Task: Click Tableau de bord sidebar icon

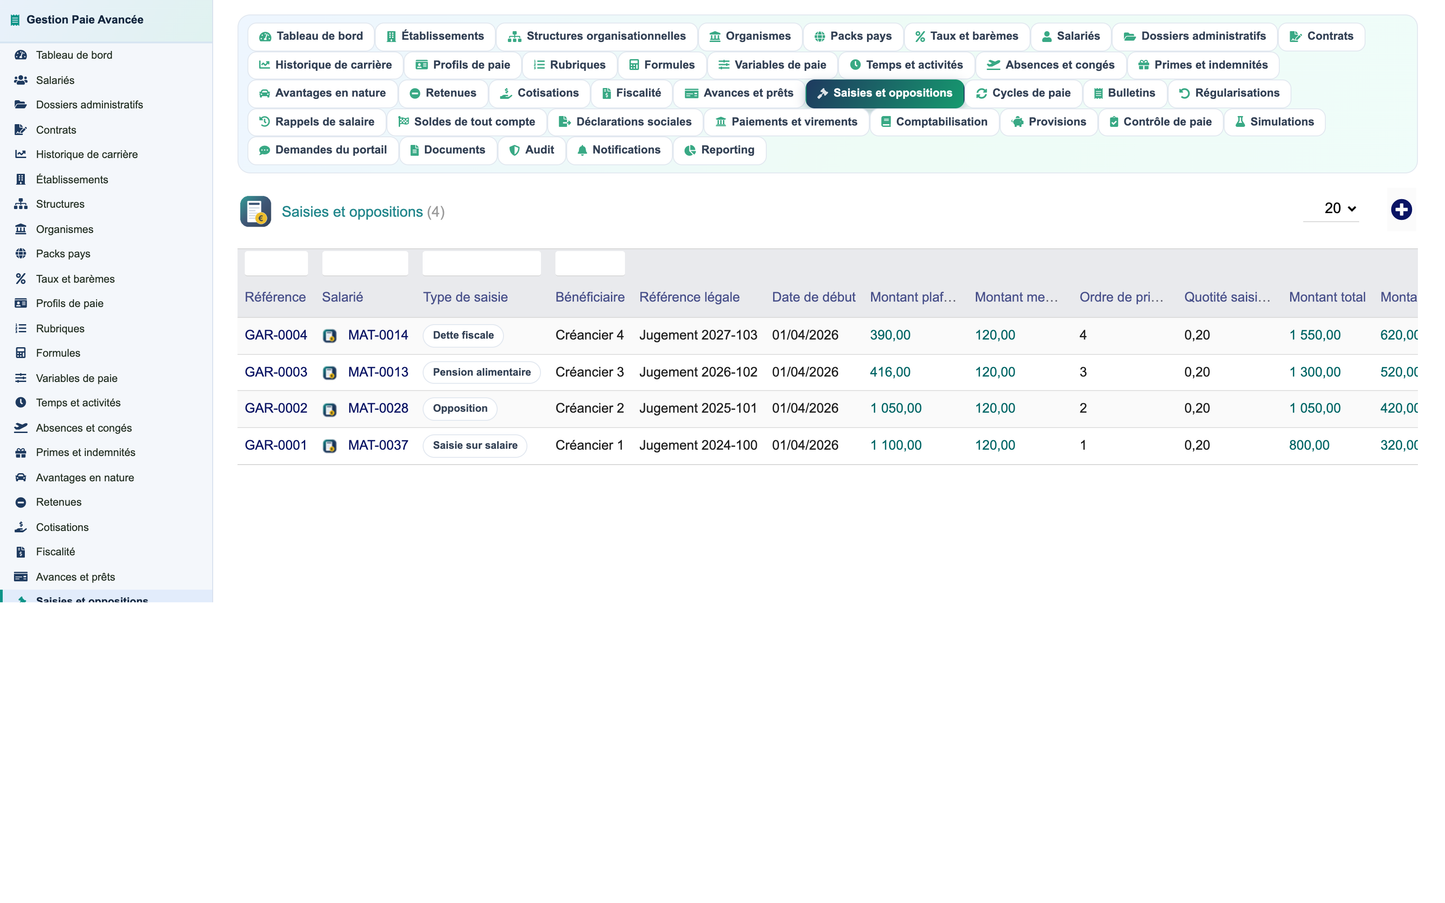Action: click(20, 55)
